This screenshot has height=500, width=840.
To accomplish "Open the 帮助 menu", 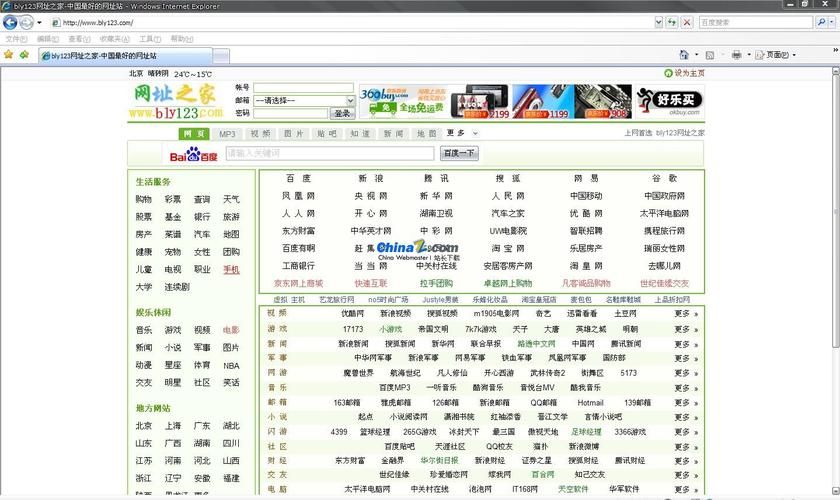I will pos(182,39).
